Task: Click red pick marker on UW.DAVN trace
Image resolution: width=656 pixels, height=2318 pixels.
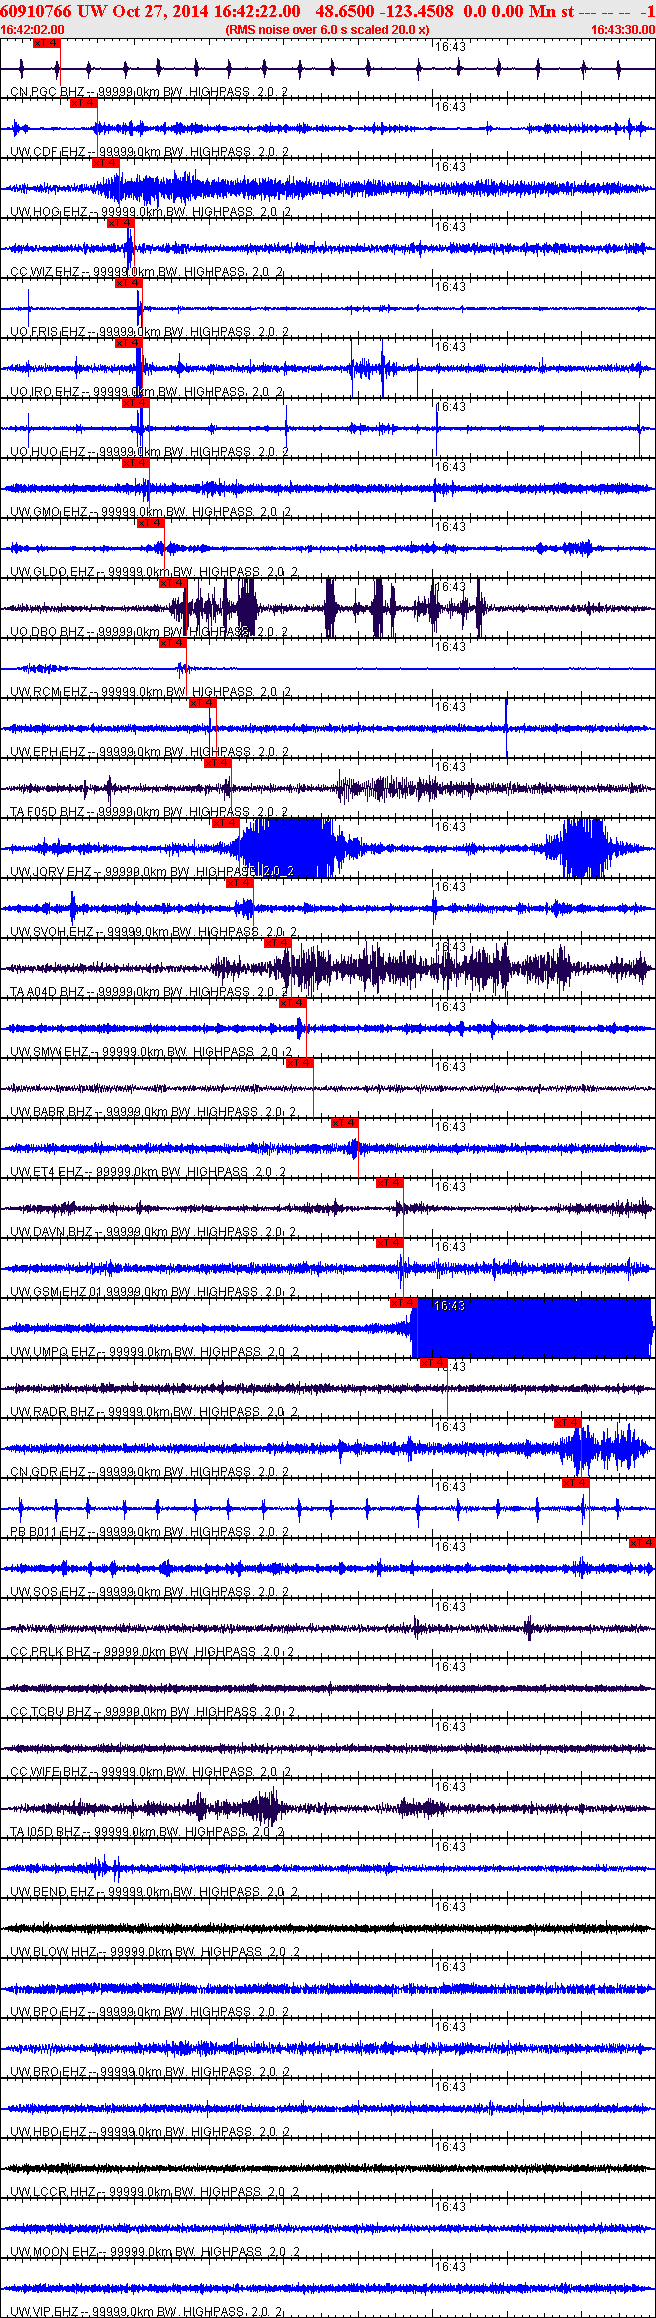Action: [x=390, y=1183]
